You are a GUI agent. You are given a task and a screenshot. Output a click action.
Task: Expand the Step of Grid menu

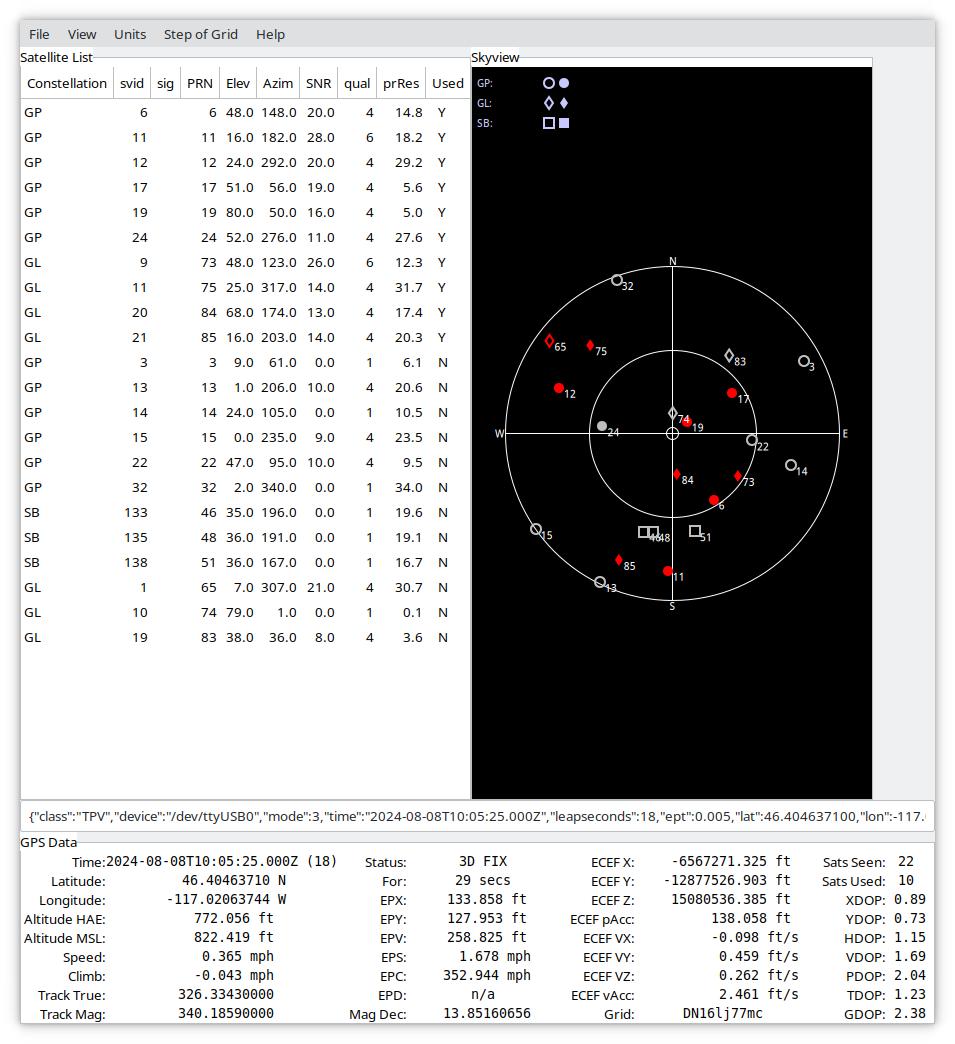[x=201, y=34]
